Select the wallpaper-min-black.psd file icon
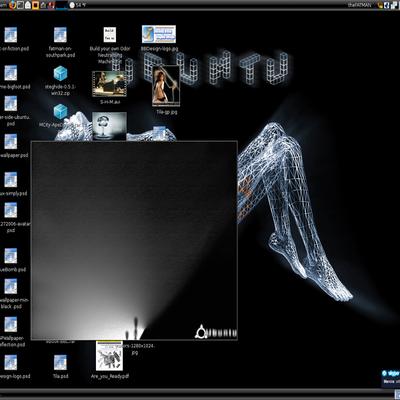Viewport: 400px width, 400px height. point(11,286)
